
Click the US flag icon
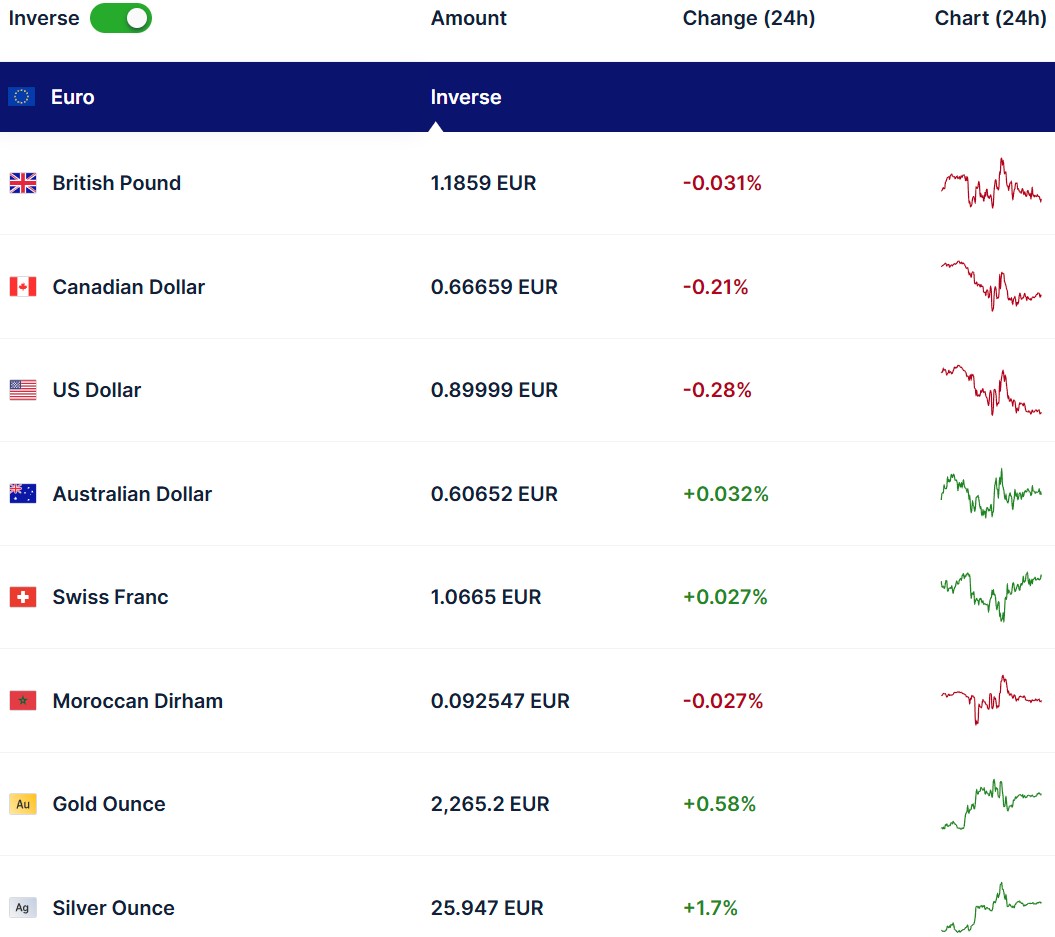pyautogui.click(x=23, y=390)
